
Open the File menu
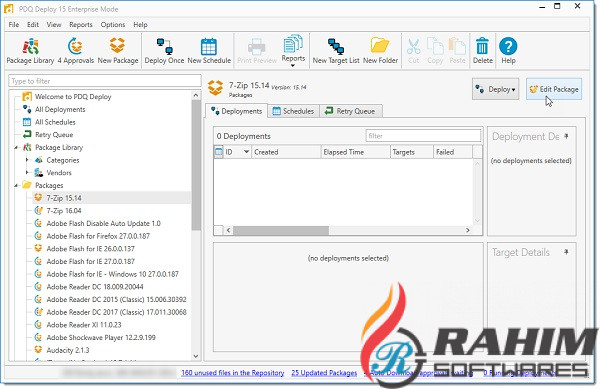click(14, 24)
